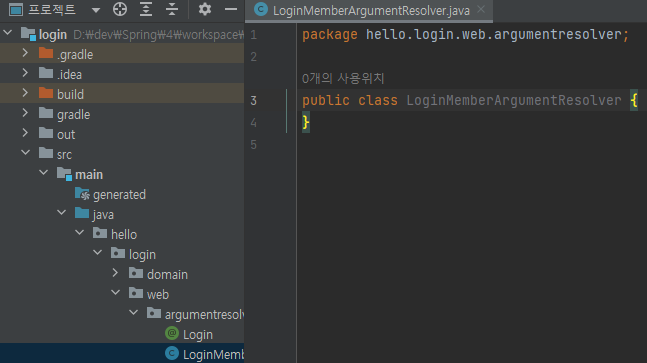
Task: Open the Project view dropdown arrow
Action: click(x=96, y=10)
